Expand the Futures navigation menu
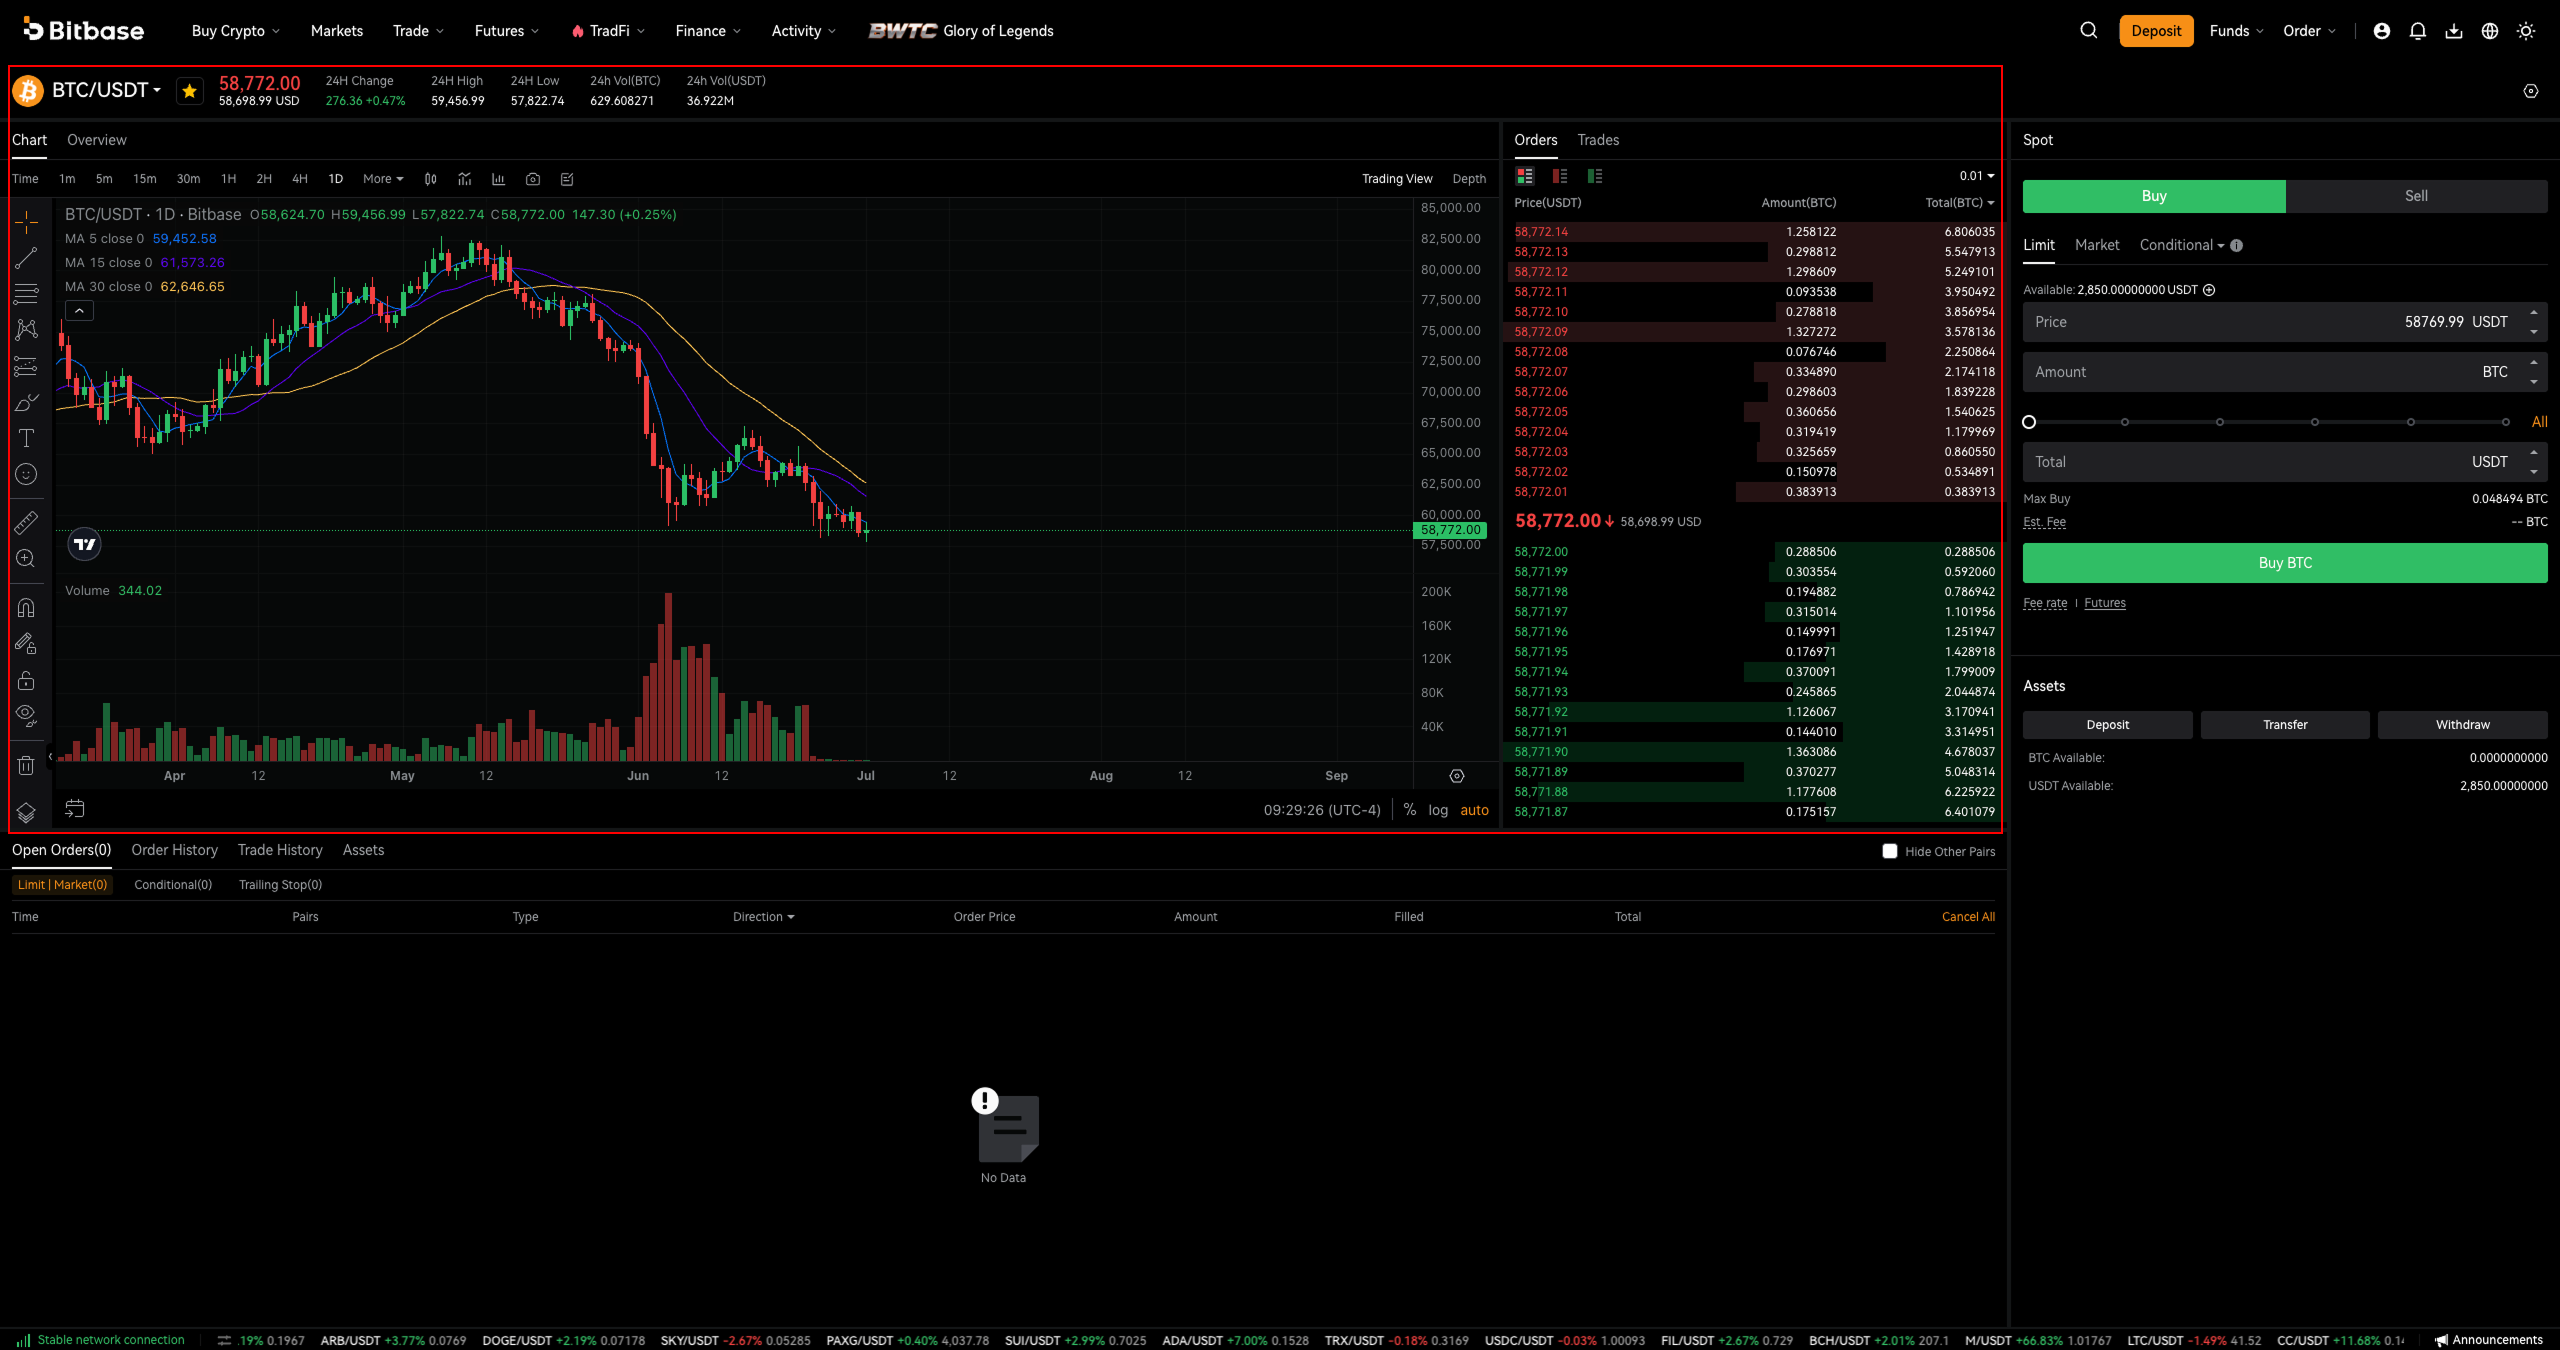The height and width of the screenshot is (1350, 2560). point(507,31)
